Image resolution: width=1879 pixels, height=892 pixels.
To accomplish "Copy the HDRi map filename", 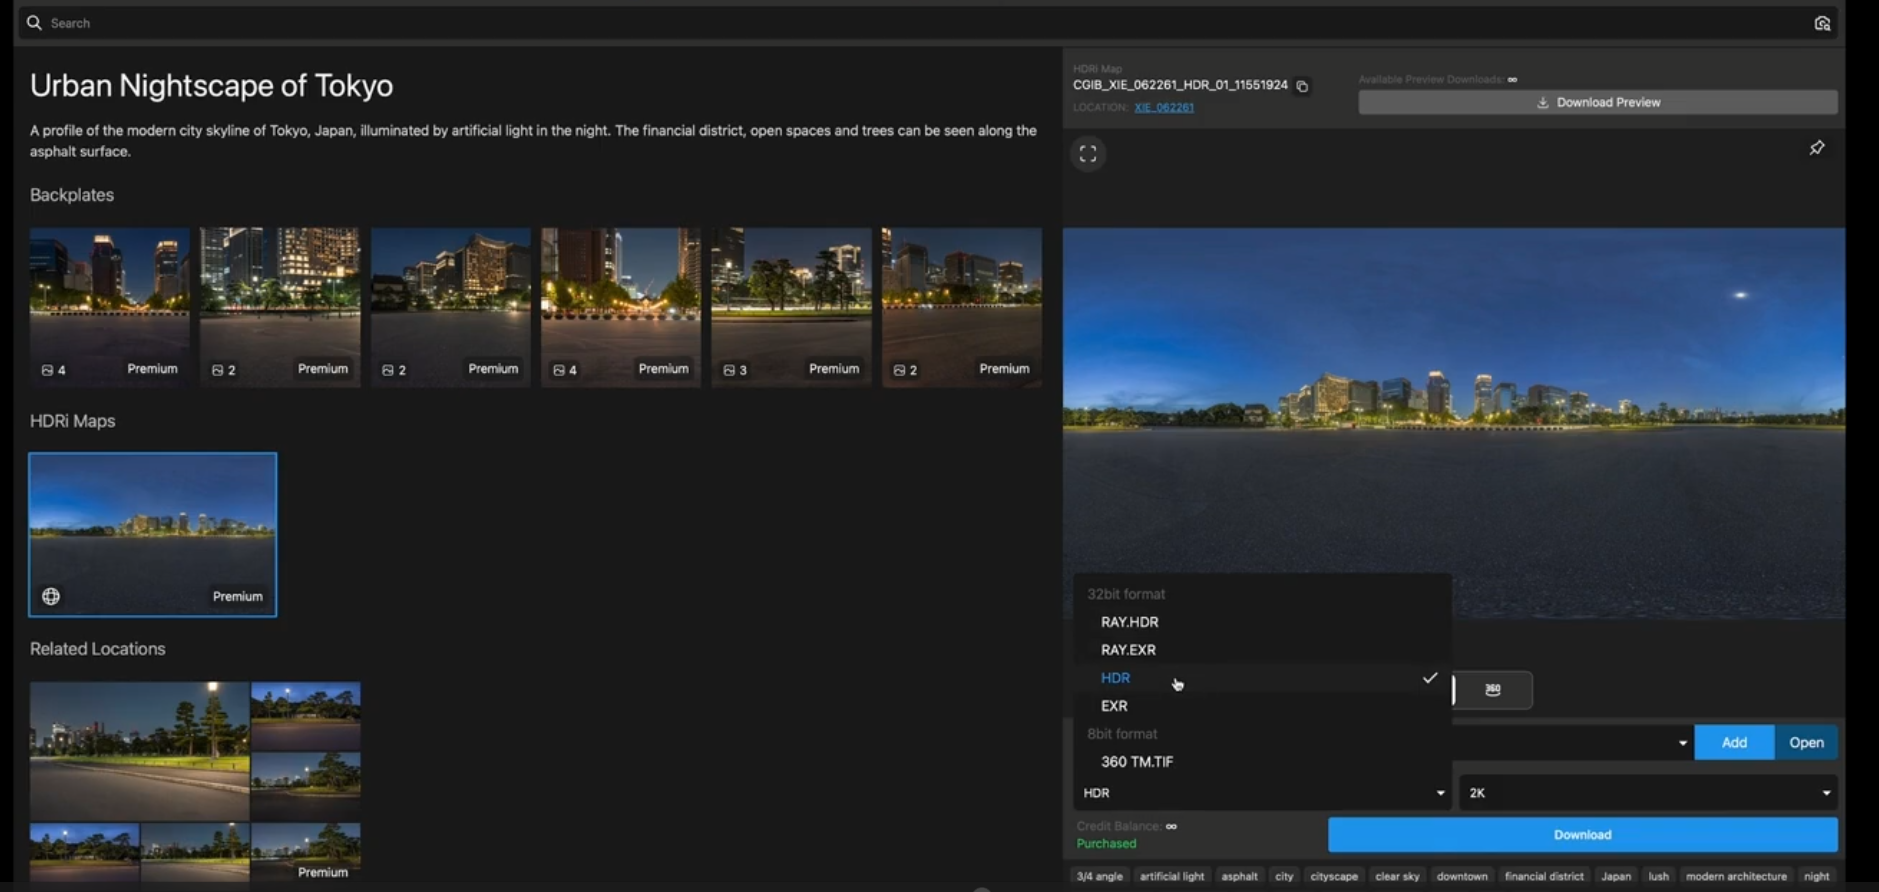I will pyautogui.click(x=1302, y=86).
